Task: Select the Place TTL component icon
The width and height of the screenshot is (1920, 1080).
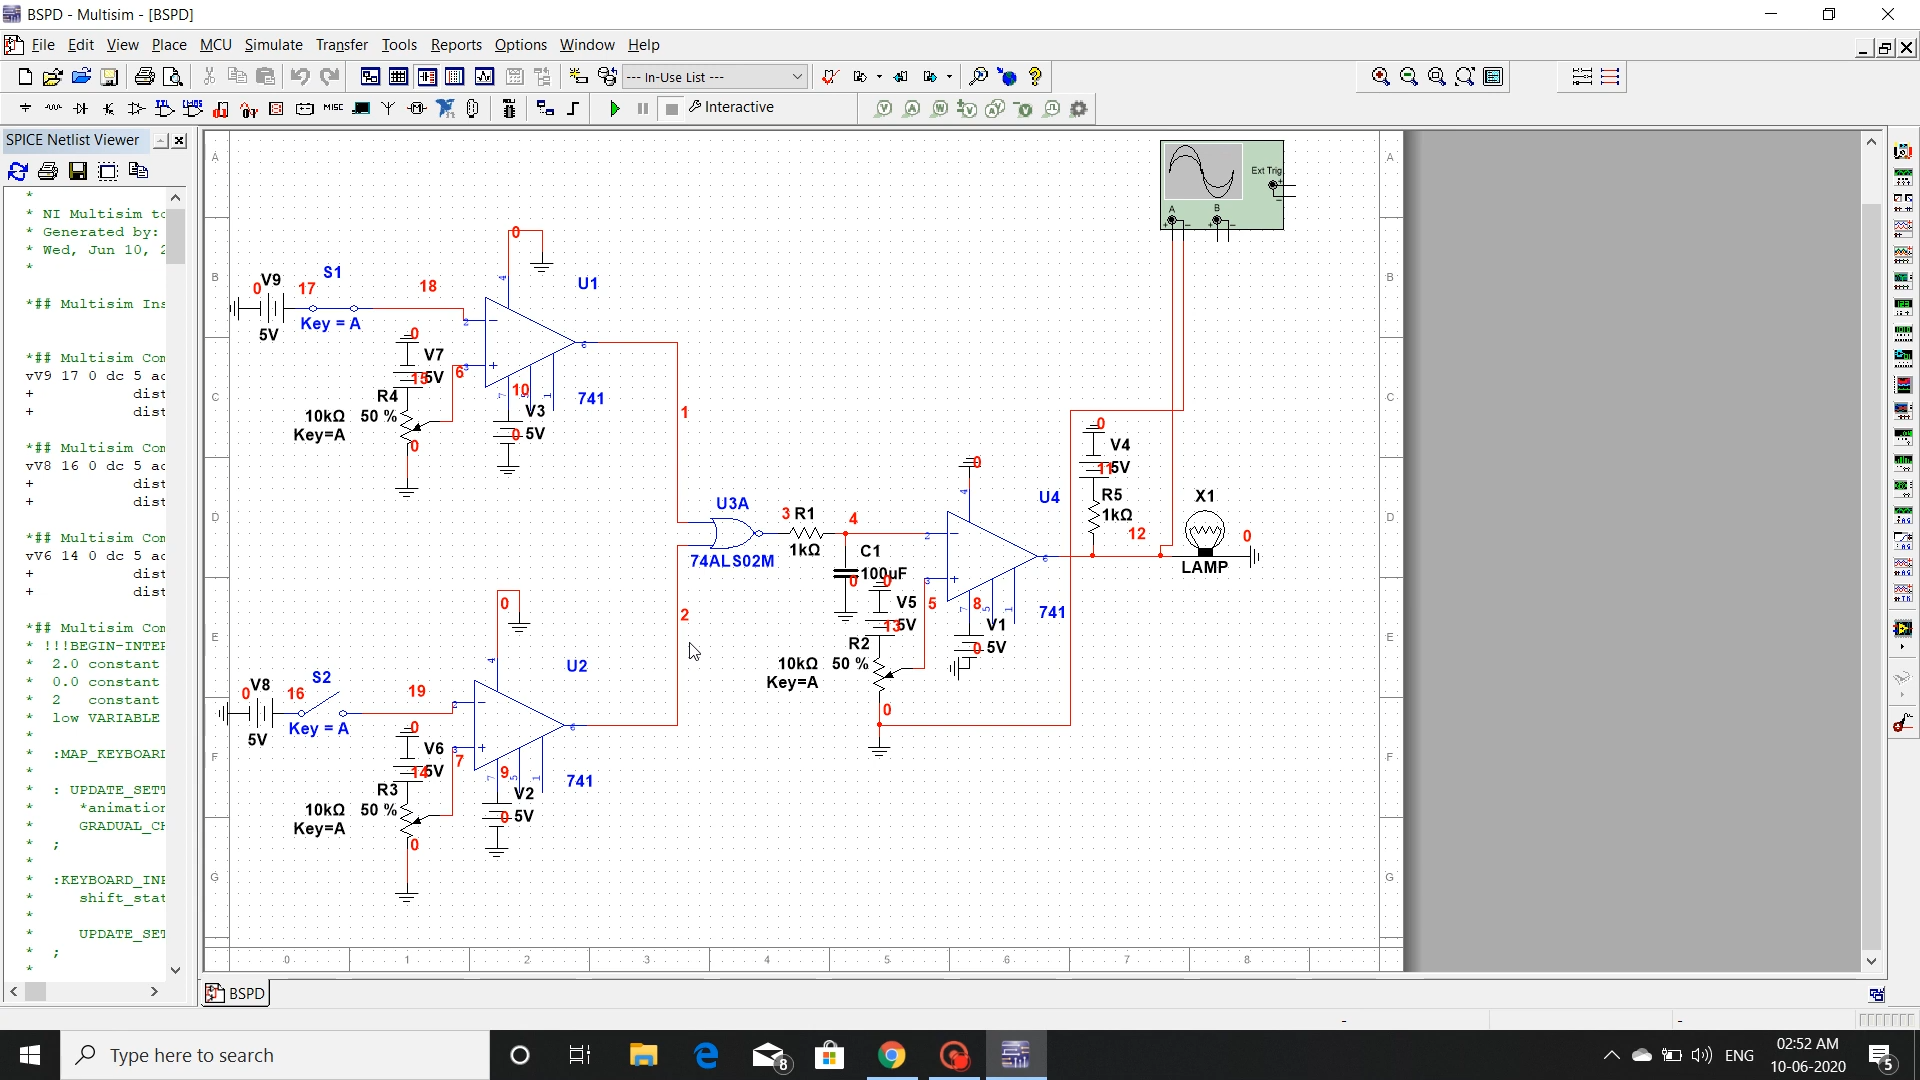Action: pos(163,108)
